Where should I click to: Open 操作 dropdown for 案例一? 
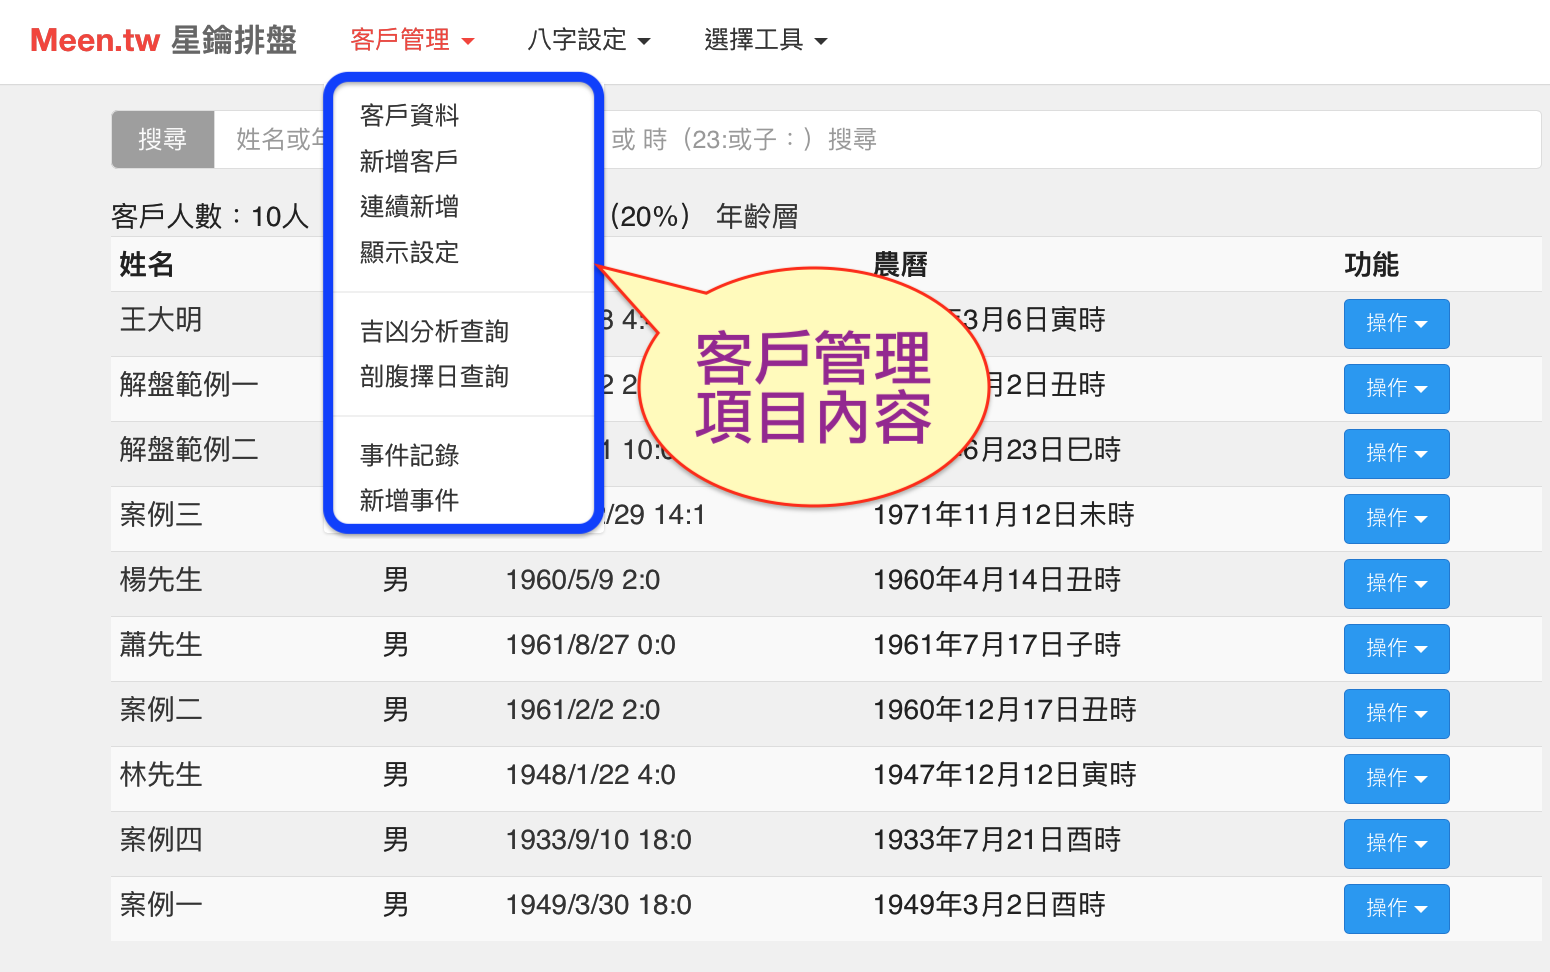(1396, 909)
